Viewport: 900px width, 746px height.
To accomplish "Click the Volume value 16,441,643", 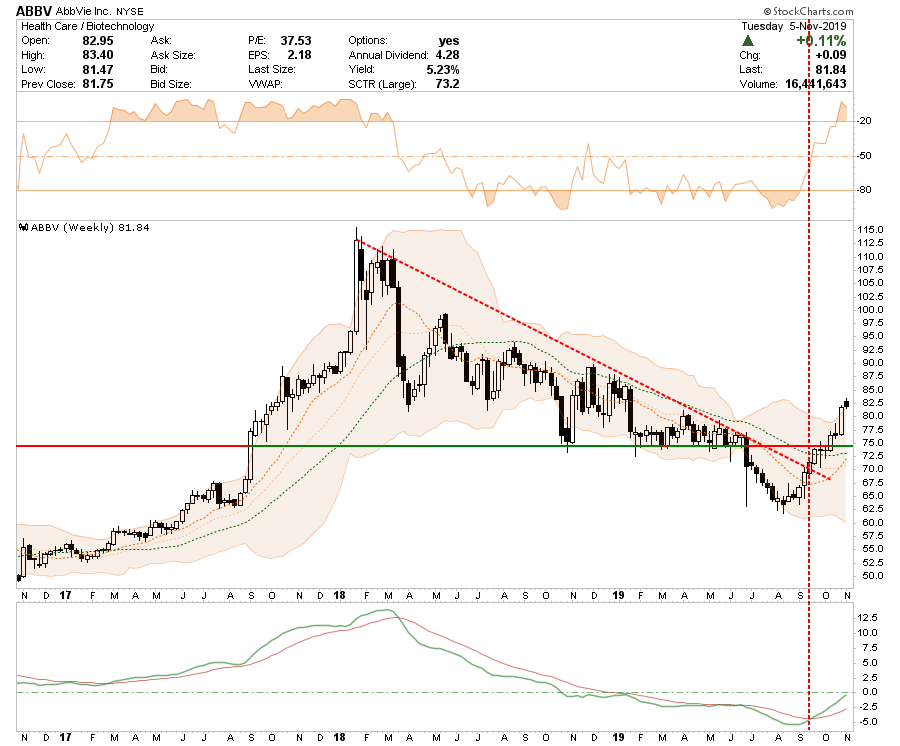I will point(816,84).
